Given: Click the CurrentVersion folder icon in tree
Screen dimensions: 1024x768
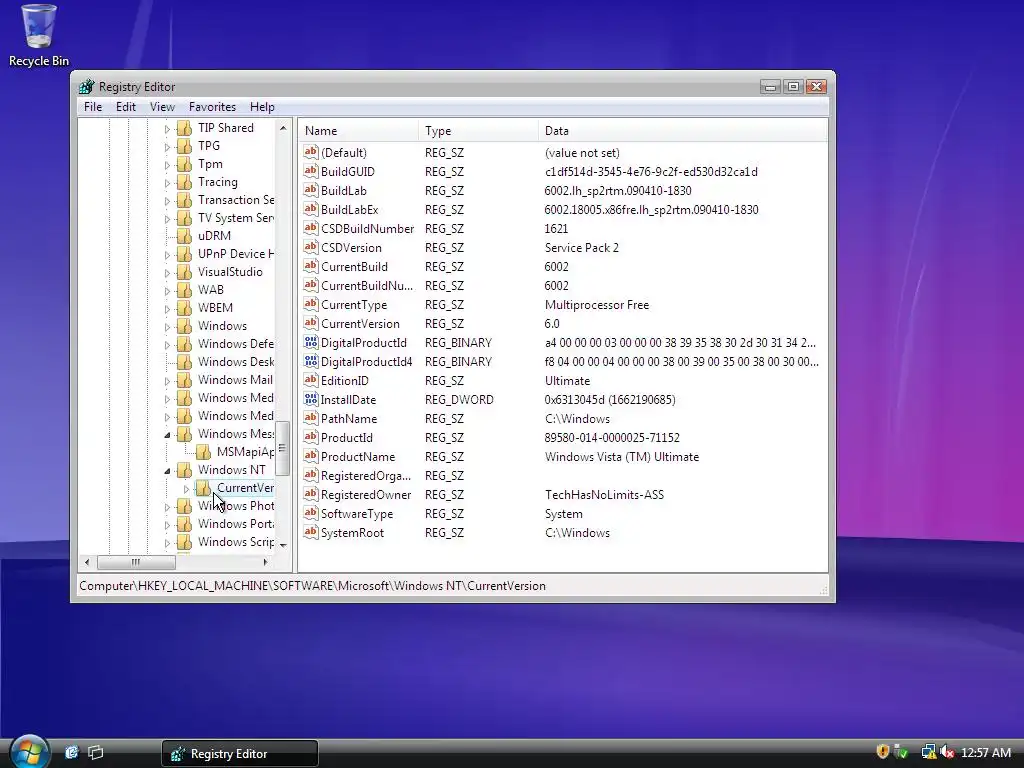Looking at the screenshot, I should point(203,488).
